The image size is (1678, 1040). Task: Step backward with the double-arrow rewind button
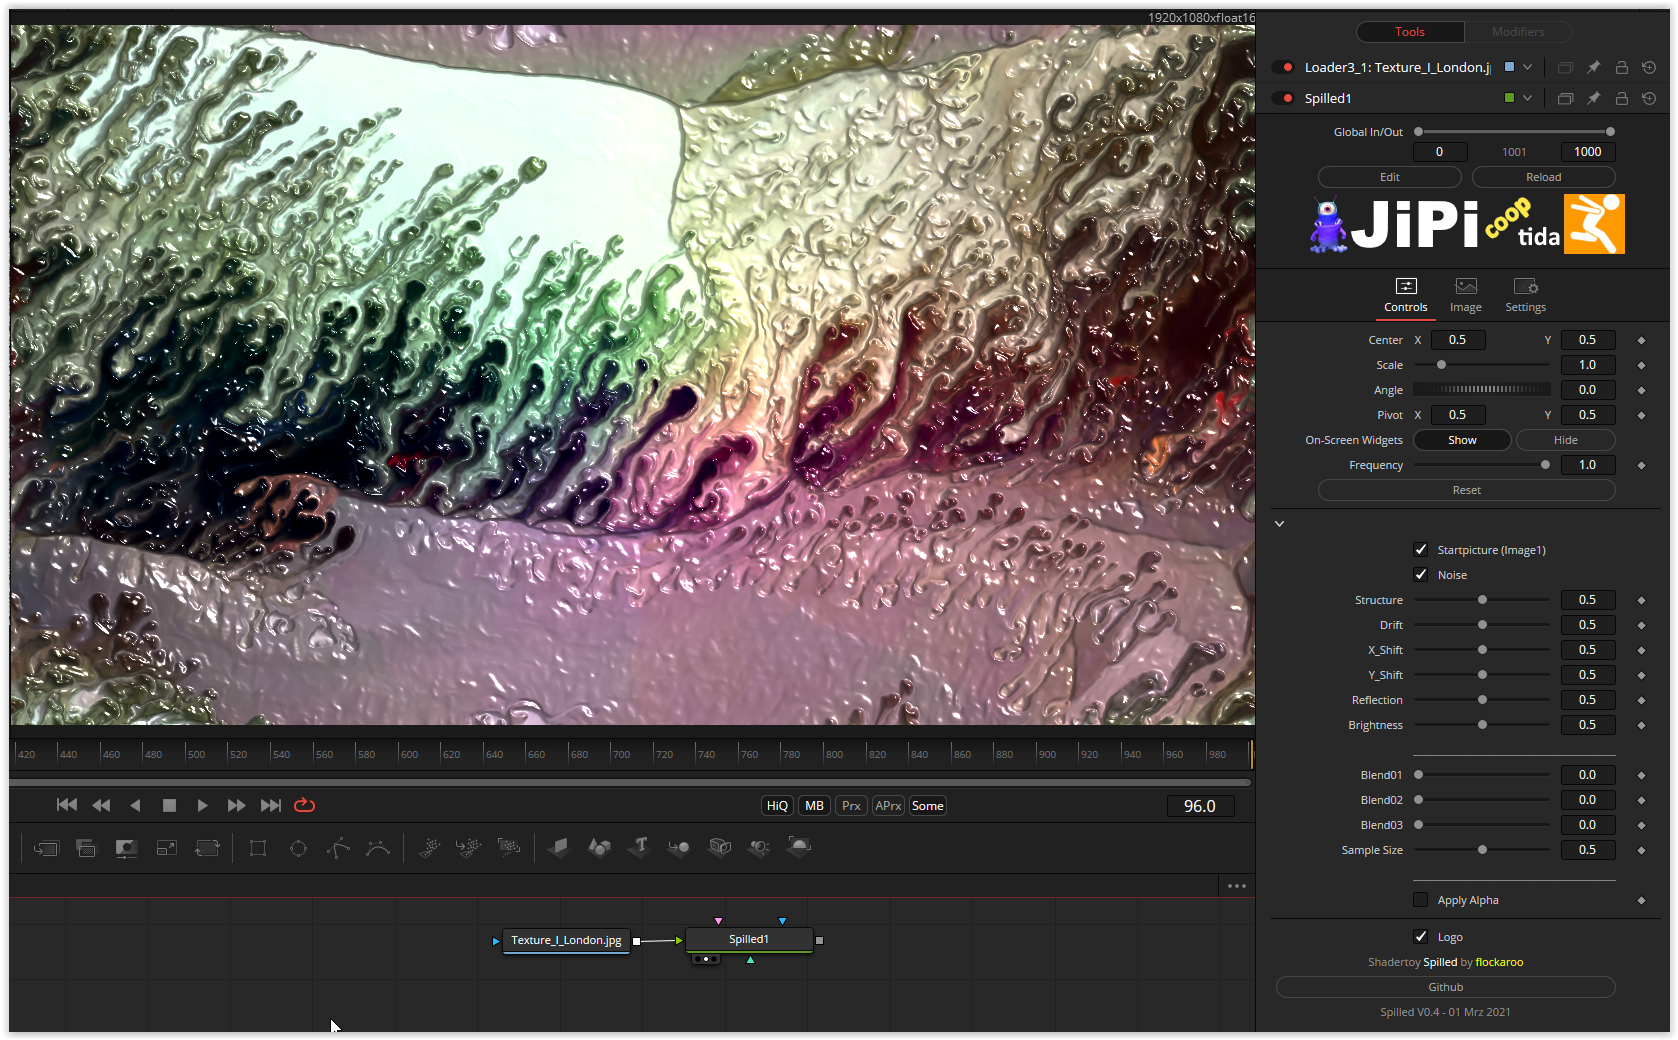[x=101, y=805]
